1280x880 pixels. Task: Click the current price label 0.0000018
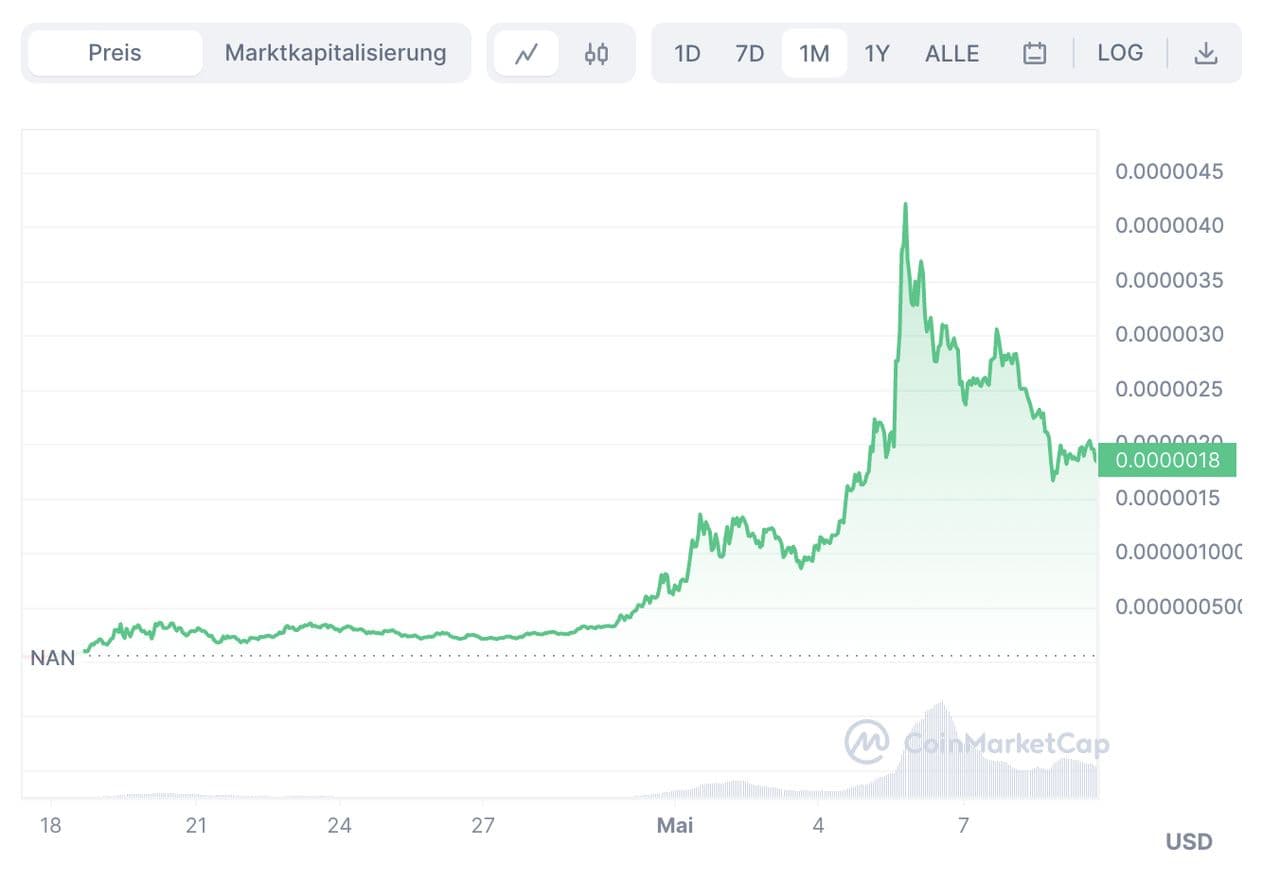coord(1167,460)
